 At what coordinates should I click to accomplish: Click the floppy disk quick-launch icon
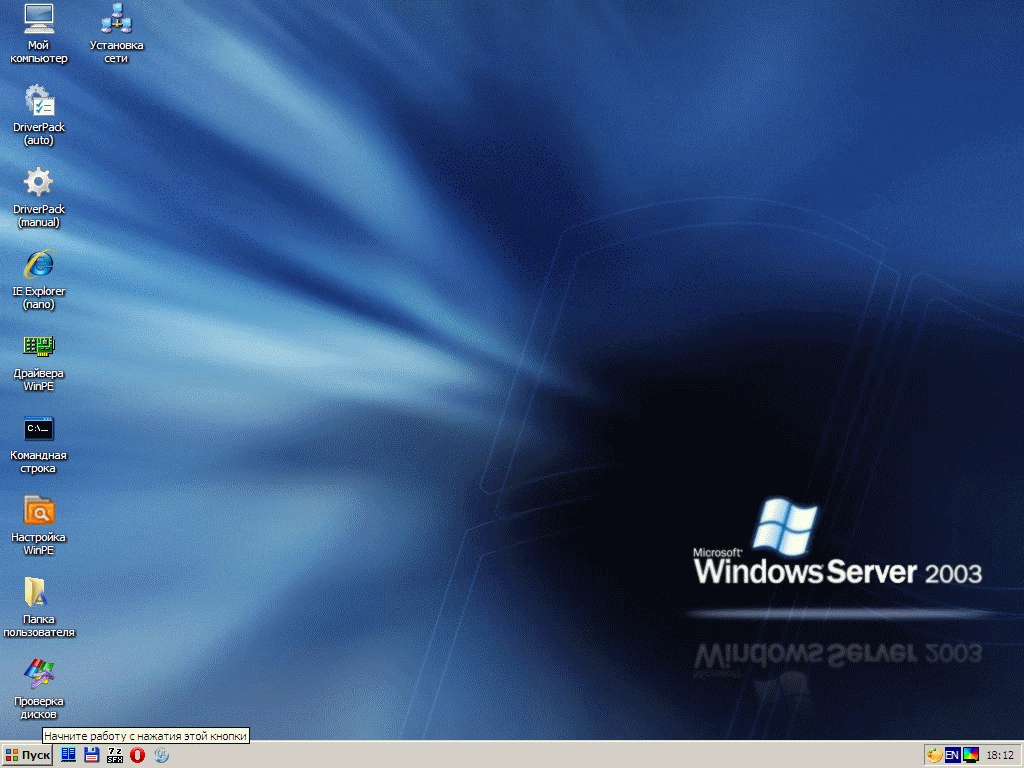(91, 755)
